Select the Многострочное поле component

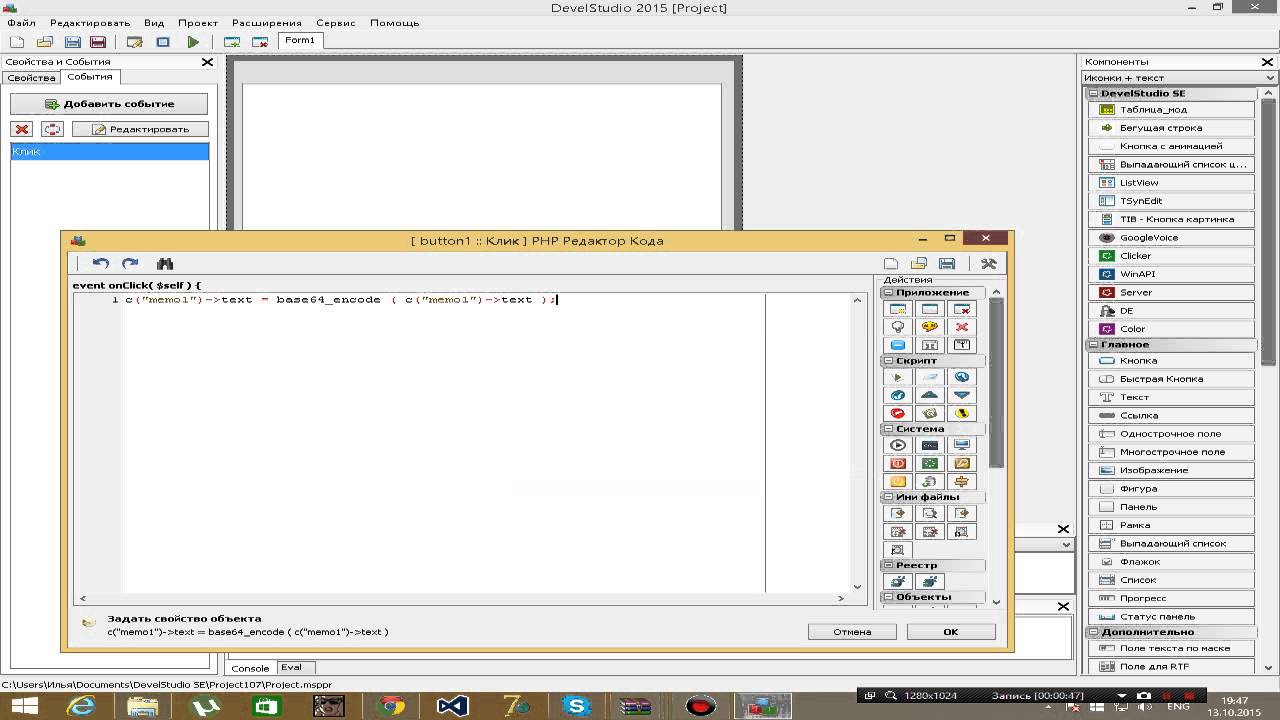(1172, 452)
